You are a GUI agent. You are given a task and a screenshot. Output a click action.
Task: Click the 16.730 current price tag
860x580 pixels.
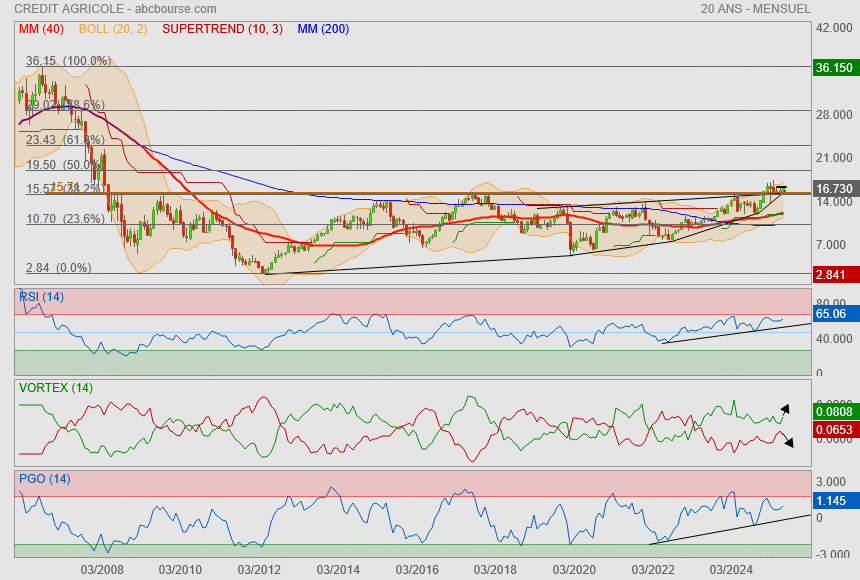(x=835, y=189)
